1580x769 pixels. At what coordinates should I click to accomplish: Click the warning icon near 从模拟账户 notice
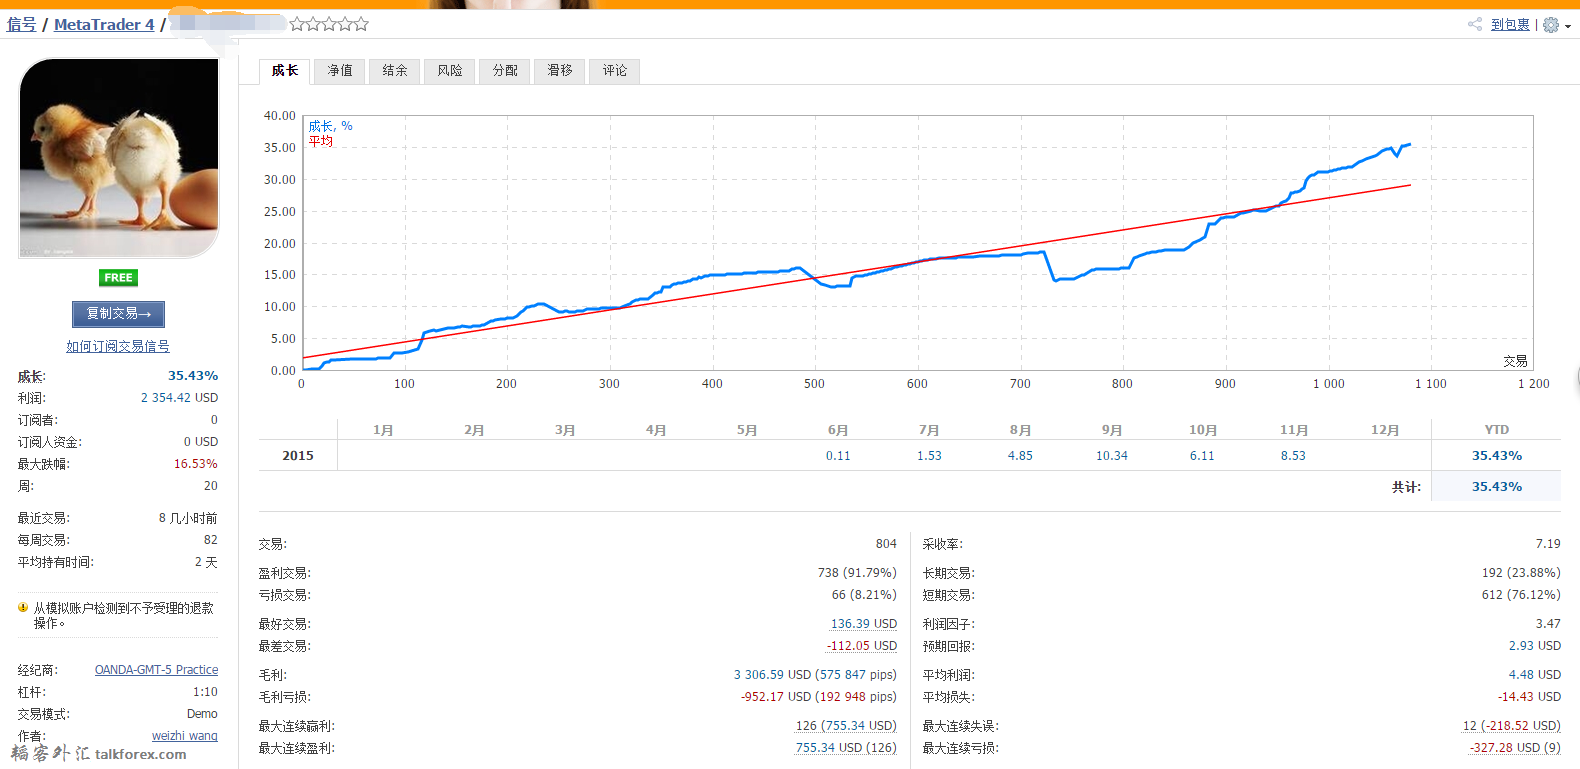[x=23, y=608]
